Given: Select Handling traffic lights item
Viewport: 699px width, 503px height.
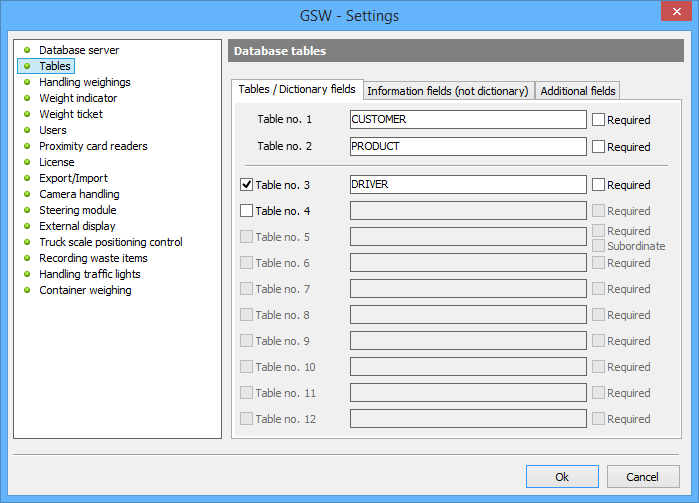Looking at the screenshot, I should (x=89, y=274).
